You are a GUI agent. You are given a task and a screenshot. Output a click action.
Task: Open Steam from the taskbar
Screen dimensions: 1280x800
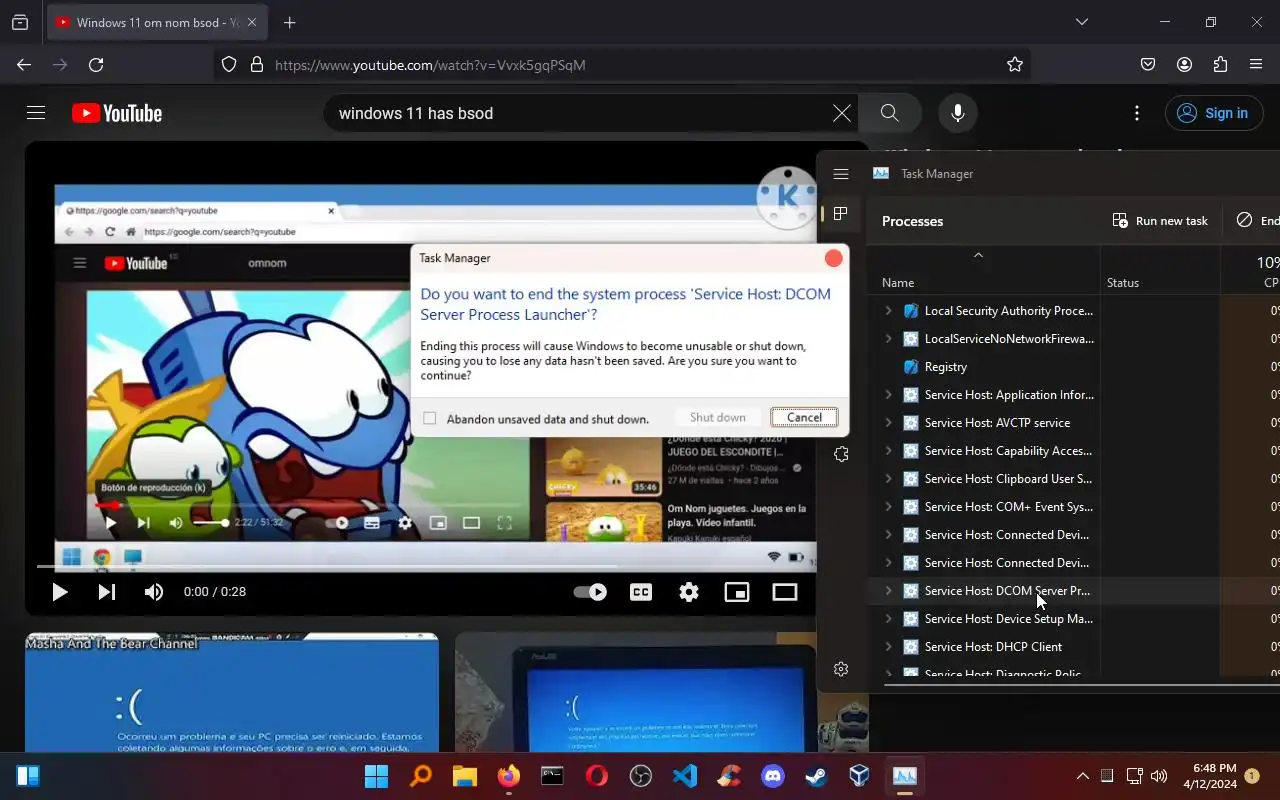coord(816,776)
